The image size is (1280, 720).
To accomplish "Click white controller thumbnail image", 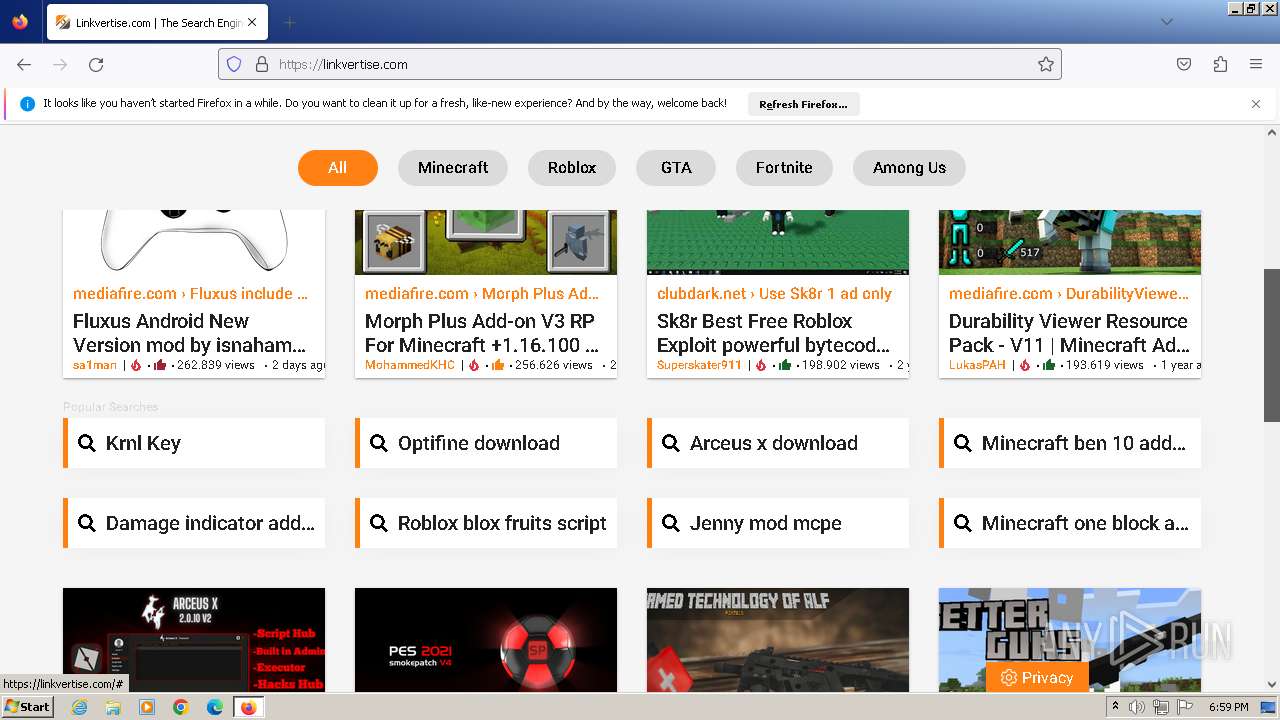I will pyautogui.click(x=194, y=242).
